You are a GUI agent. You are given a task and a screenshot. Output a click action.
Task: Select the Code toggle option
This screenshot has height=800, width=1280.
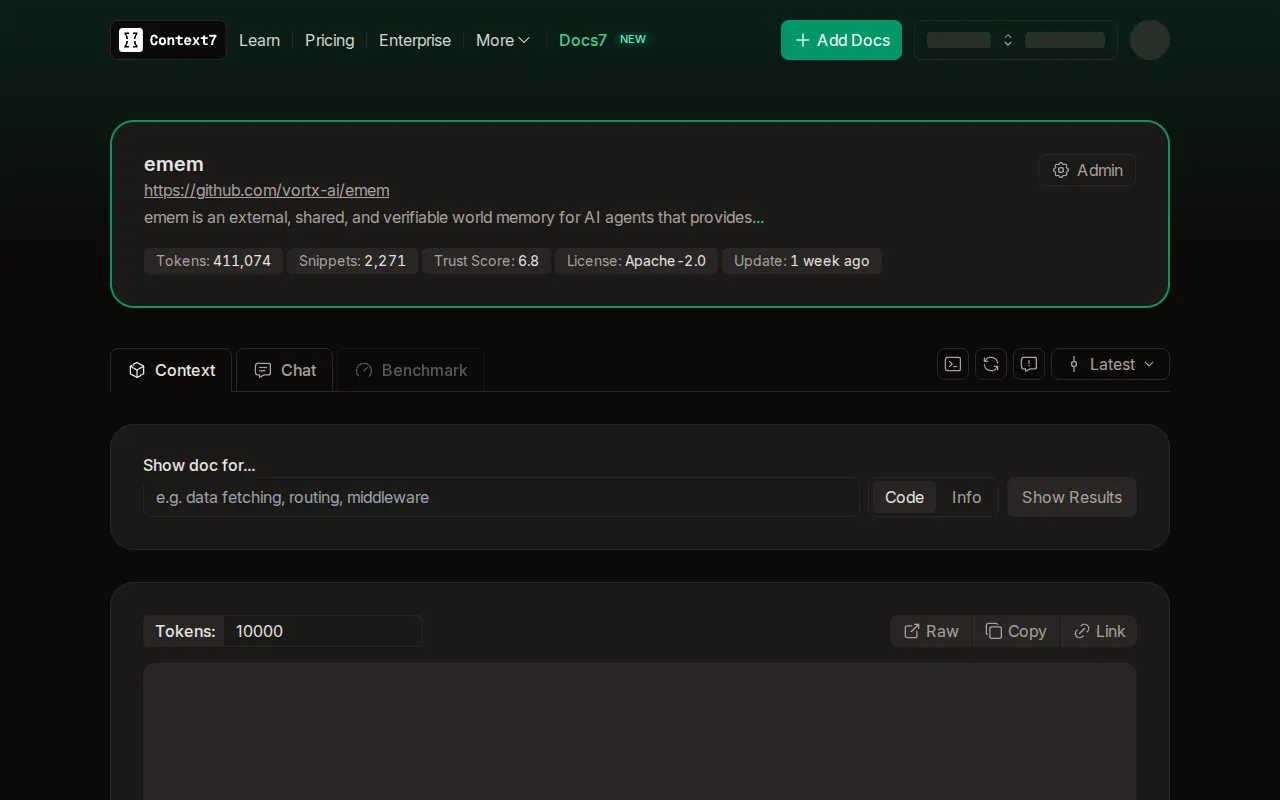coord(905,497)
